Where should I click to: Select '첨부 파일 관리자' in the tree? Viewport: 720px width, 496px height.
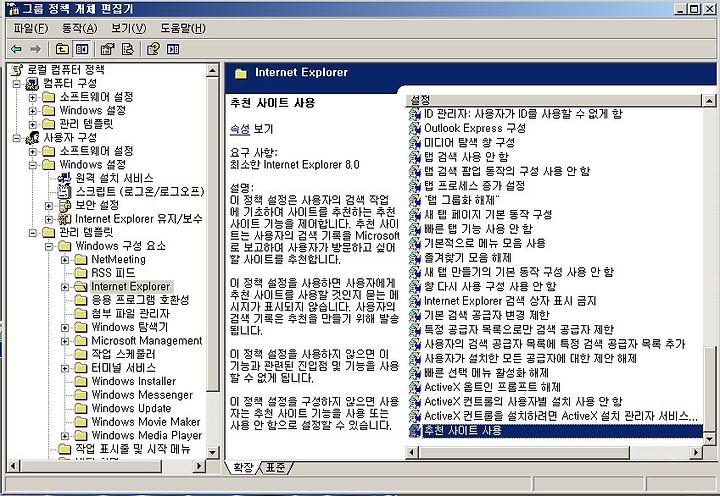(130, 314)
